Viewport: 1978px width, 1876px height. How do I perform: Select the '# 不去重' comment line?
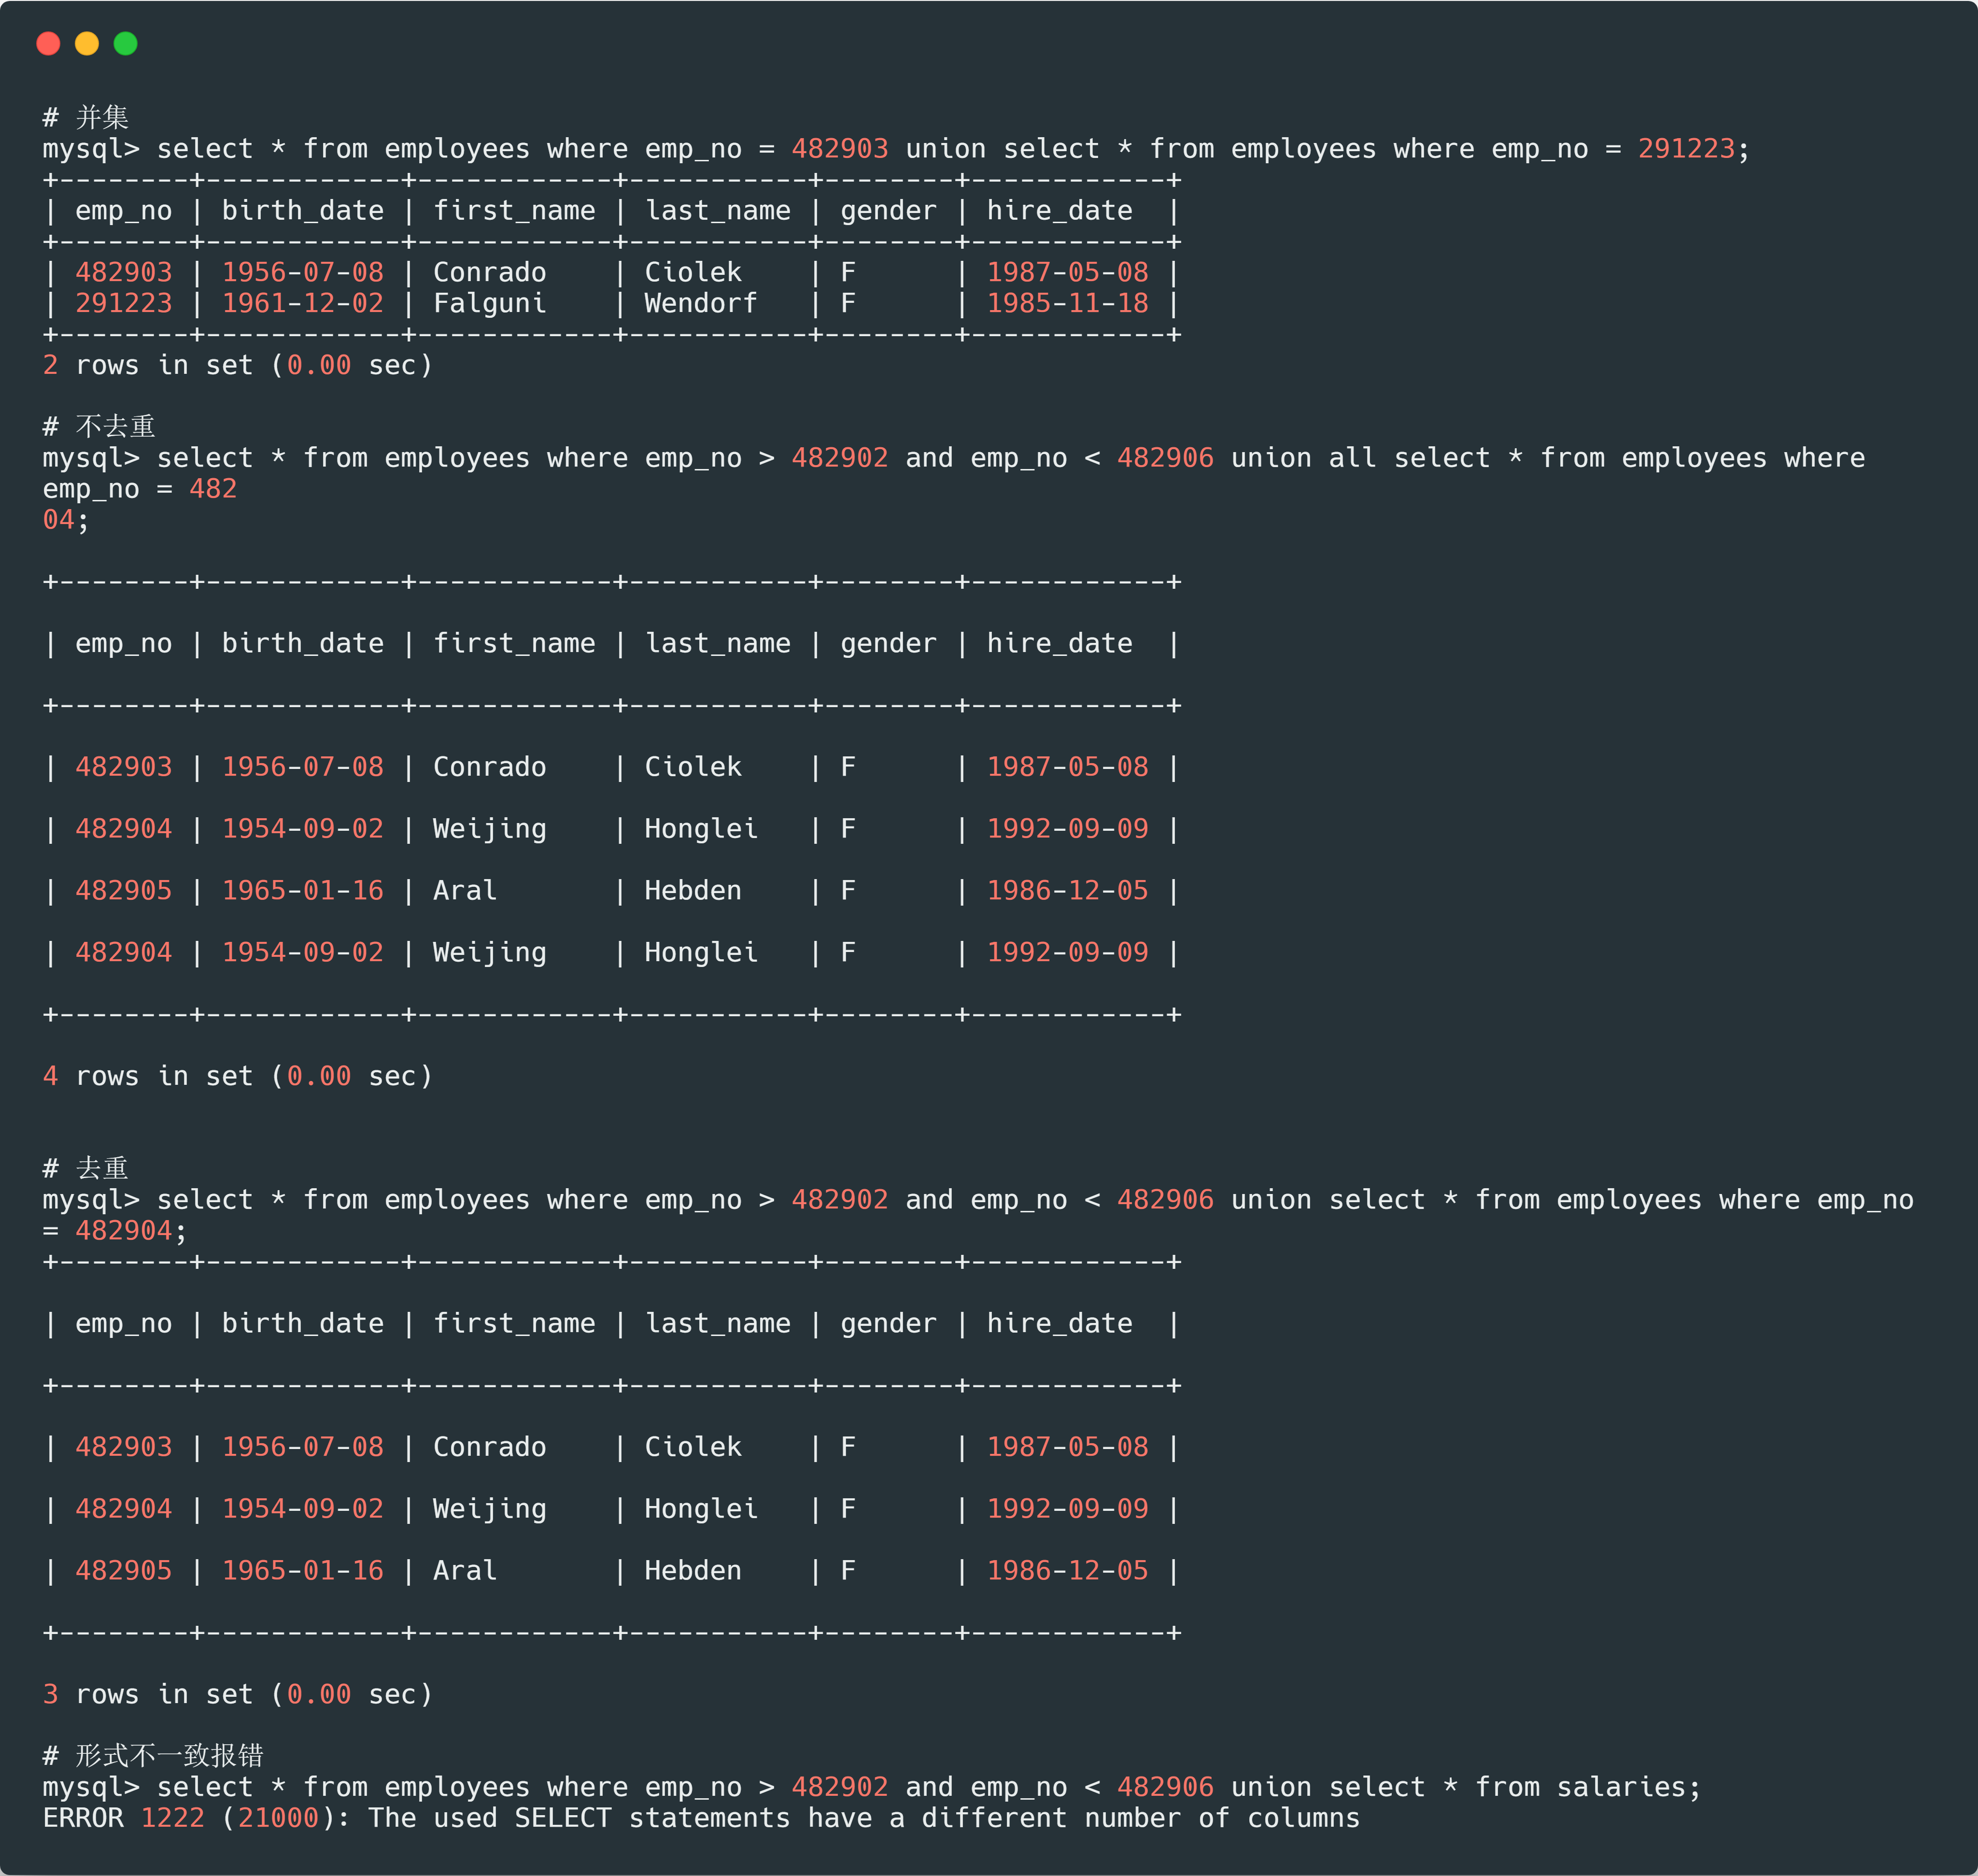[99, 426]
